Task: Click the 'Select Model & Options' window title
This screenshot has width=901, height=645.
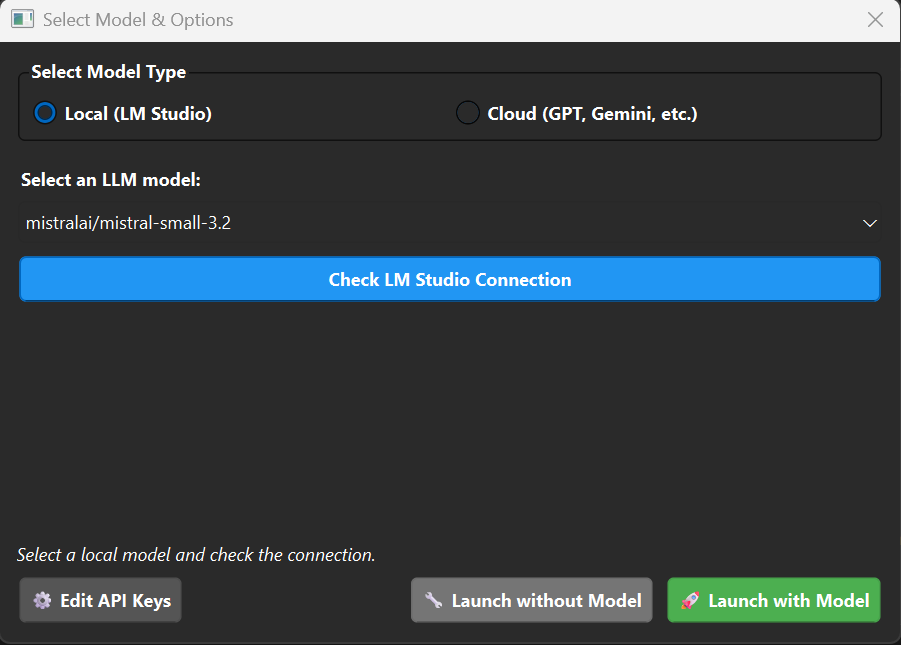Action: pyautogui.click(x=138, y=20)
